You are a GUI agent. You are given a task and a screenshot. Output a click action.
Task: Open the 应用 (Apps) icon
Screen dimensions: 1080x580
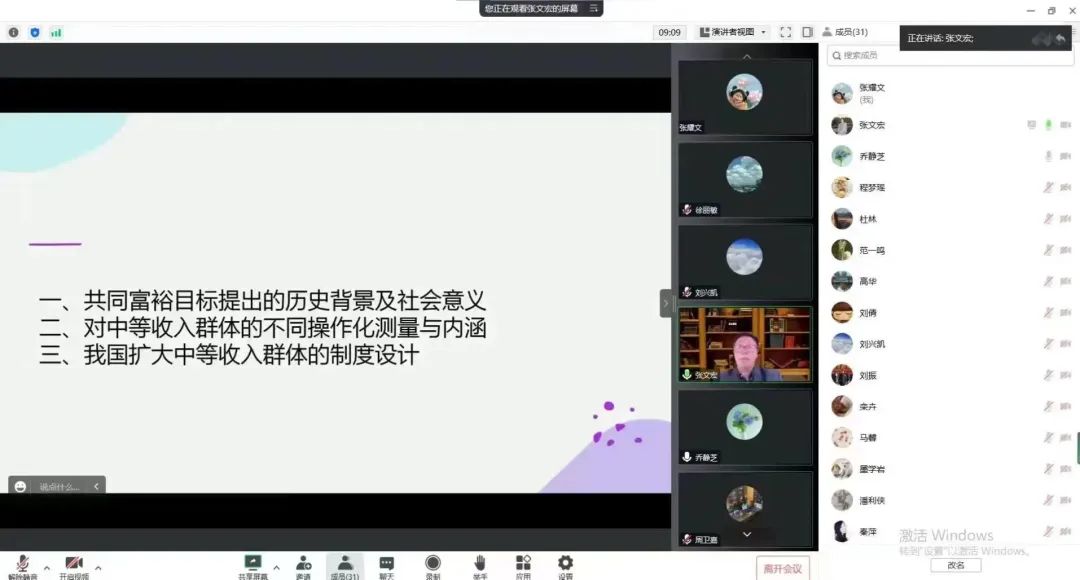coord(523,565)
